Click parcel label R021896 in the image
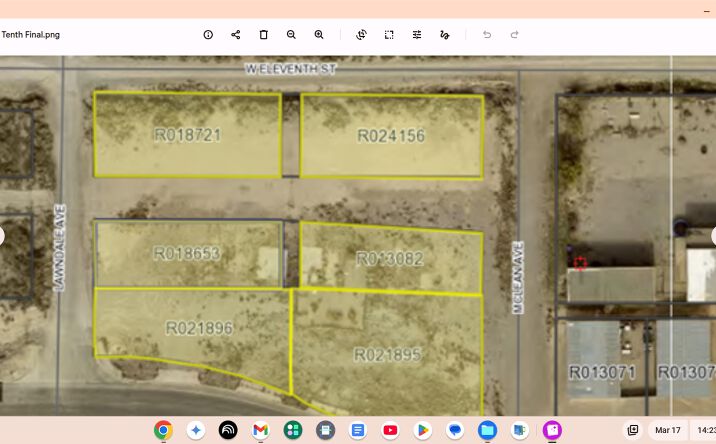716x444 pixels. coord(199,328)
